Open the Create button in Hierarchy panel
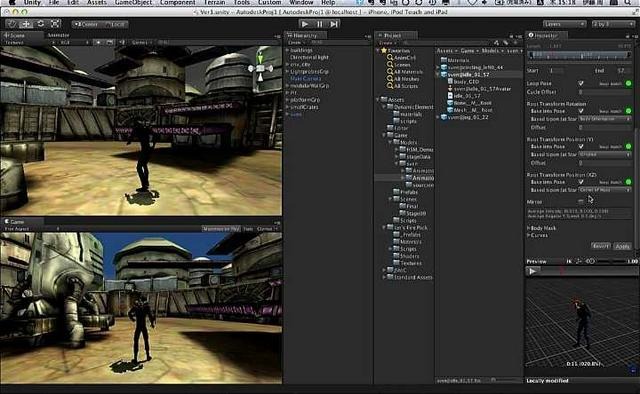This screenshot has width=640, height=394. pyautogui.click(x=296, y=42)
